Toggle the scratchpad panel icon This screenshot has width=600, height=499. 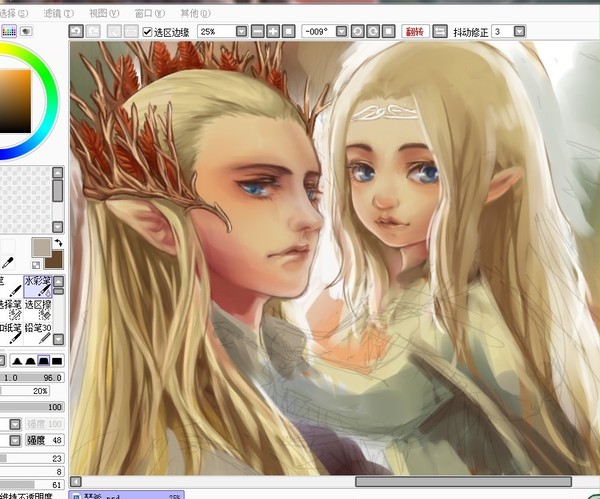pyautogui.click(x=26, y=31)
